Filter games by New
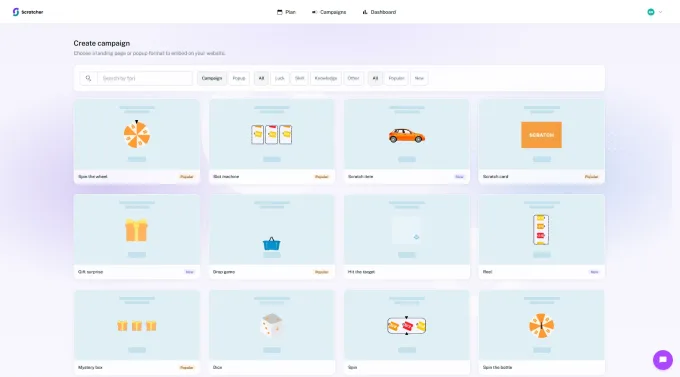 419,79
